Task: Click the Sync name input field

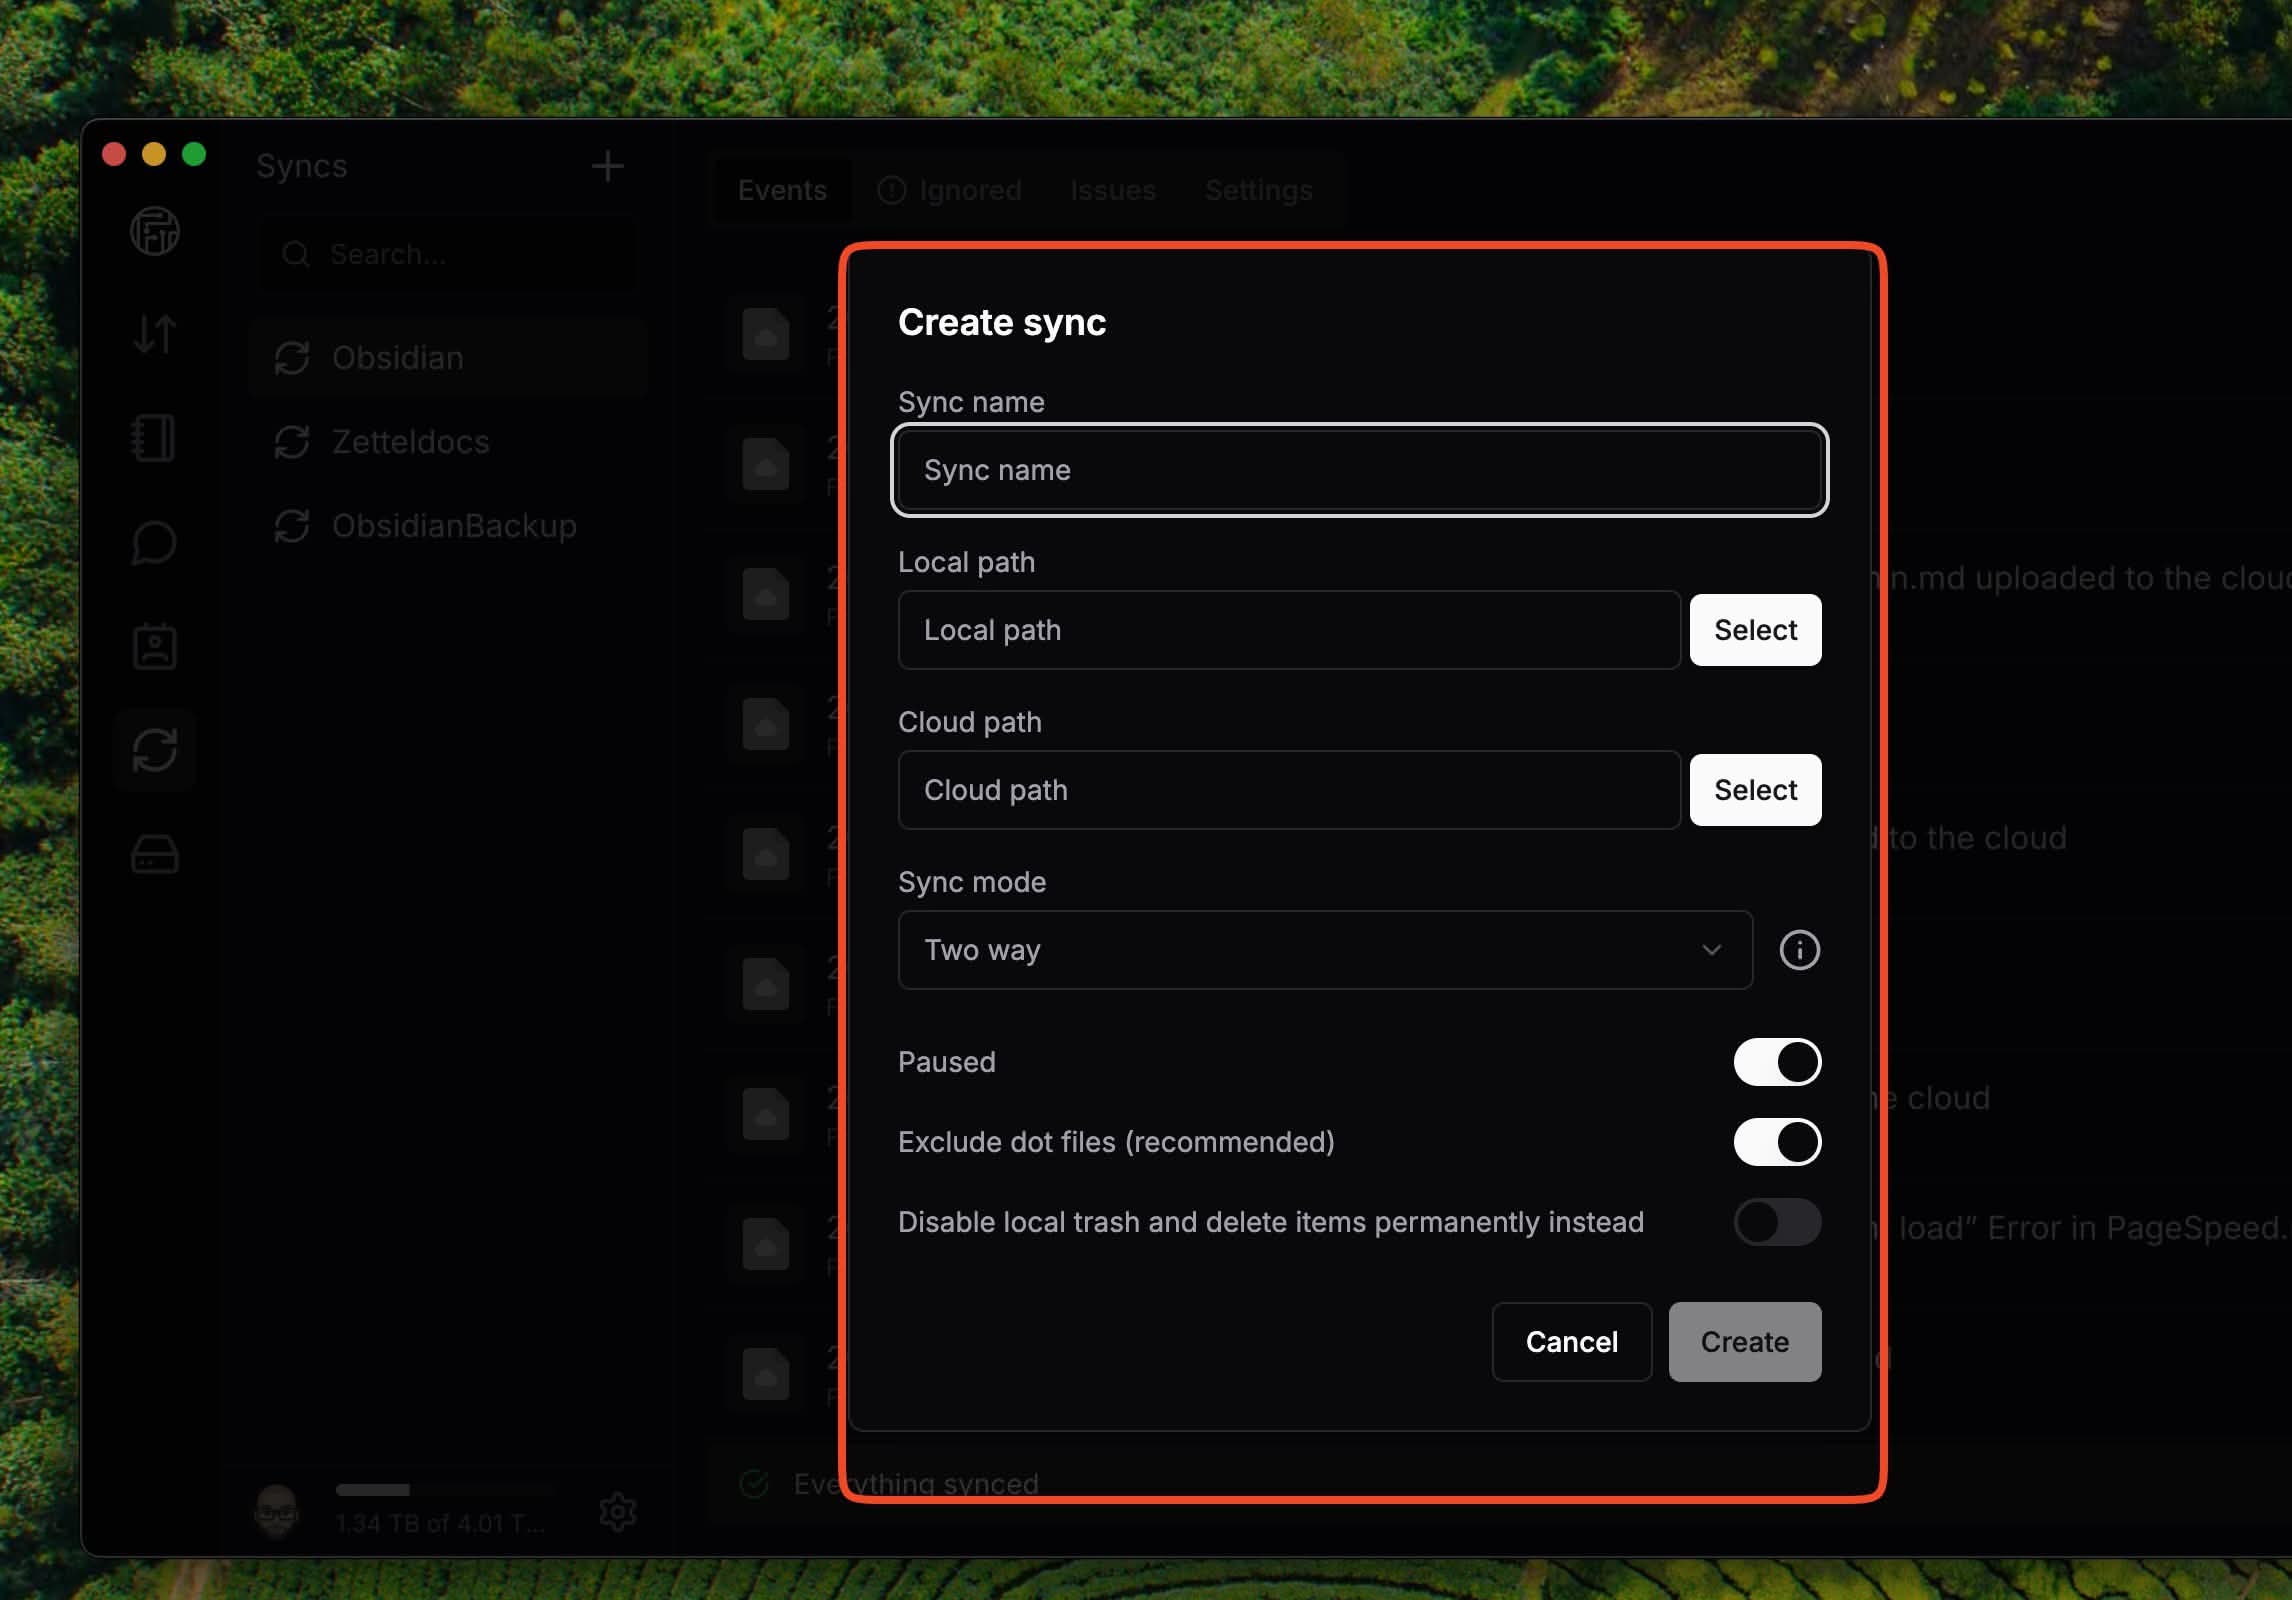Action: 1360,470
